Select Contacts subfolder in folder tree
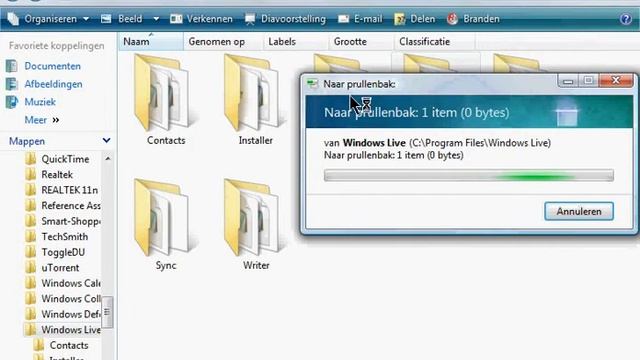Image resolution: width=640 pixels, height=360 pixels. tap(69, 345)
